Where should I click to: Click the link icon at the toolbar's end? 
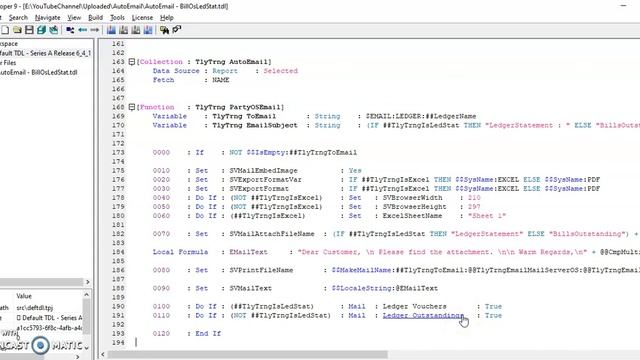click(x=177, y=29)
